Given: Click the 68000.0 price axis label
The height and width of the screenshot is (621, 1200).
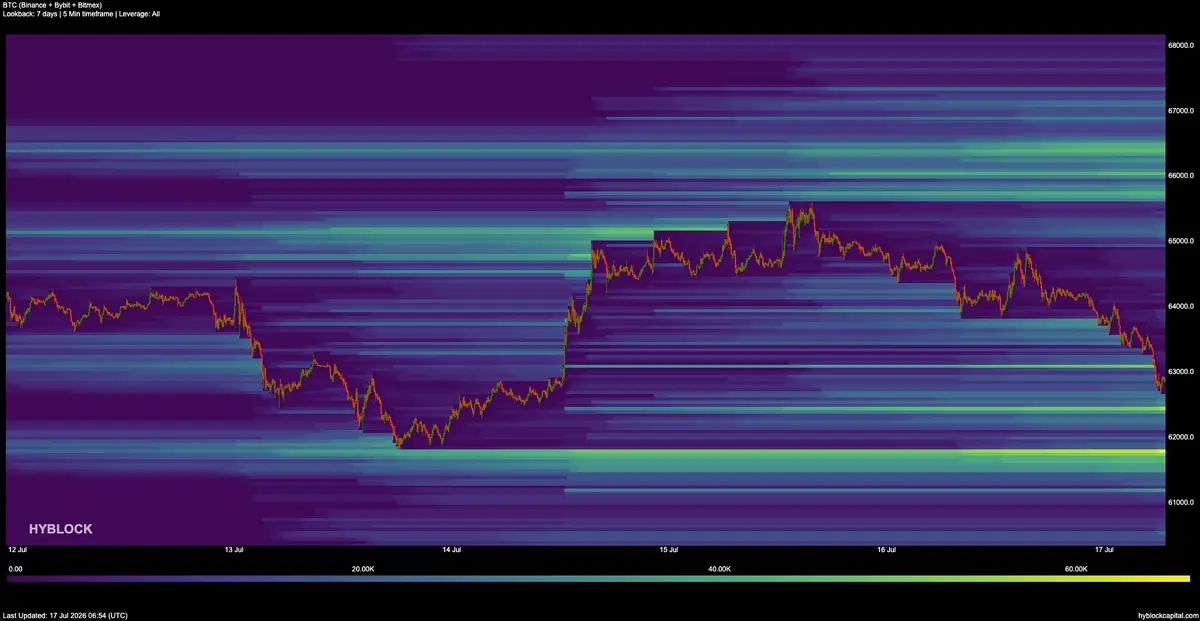Looking at the screenshot, I should 1180,45.
